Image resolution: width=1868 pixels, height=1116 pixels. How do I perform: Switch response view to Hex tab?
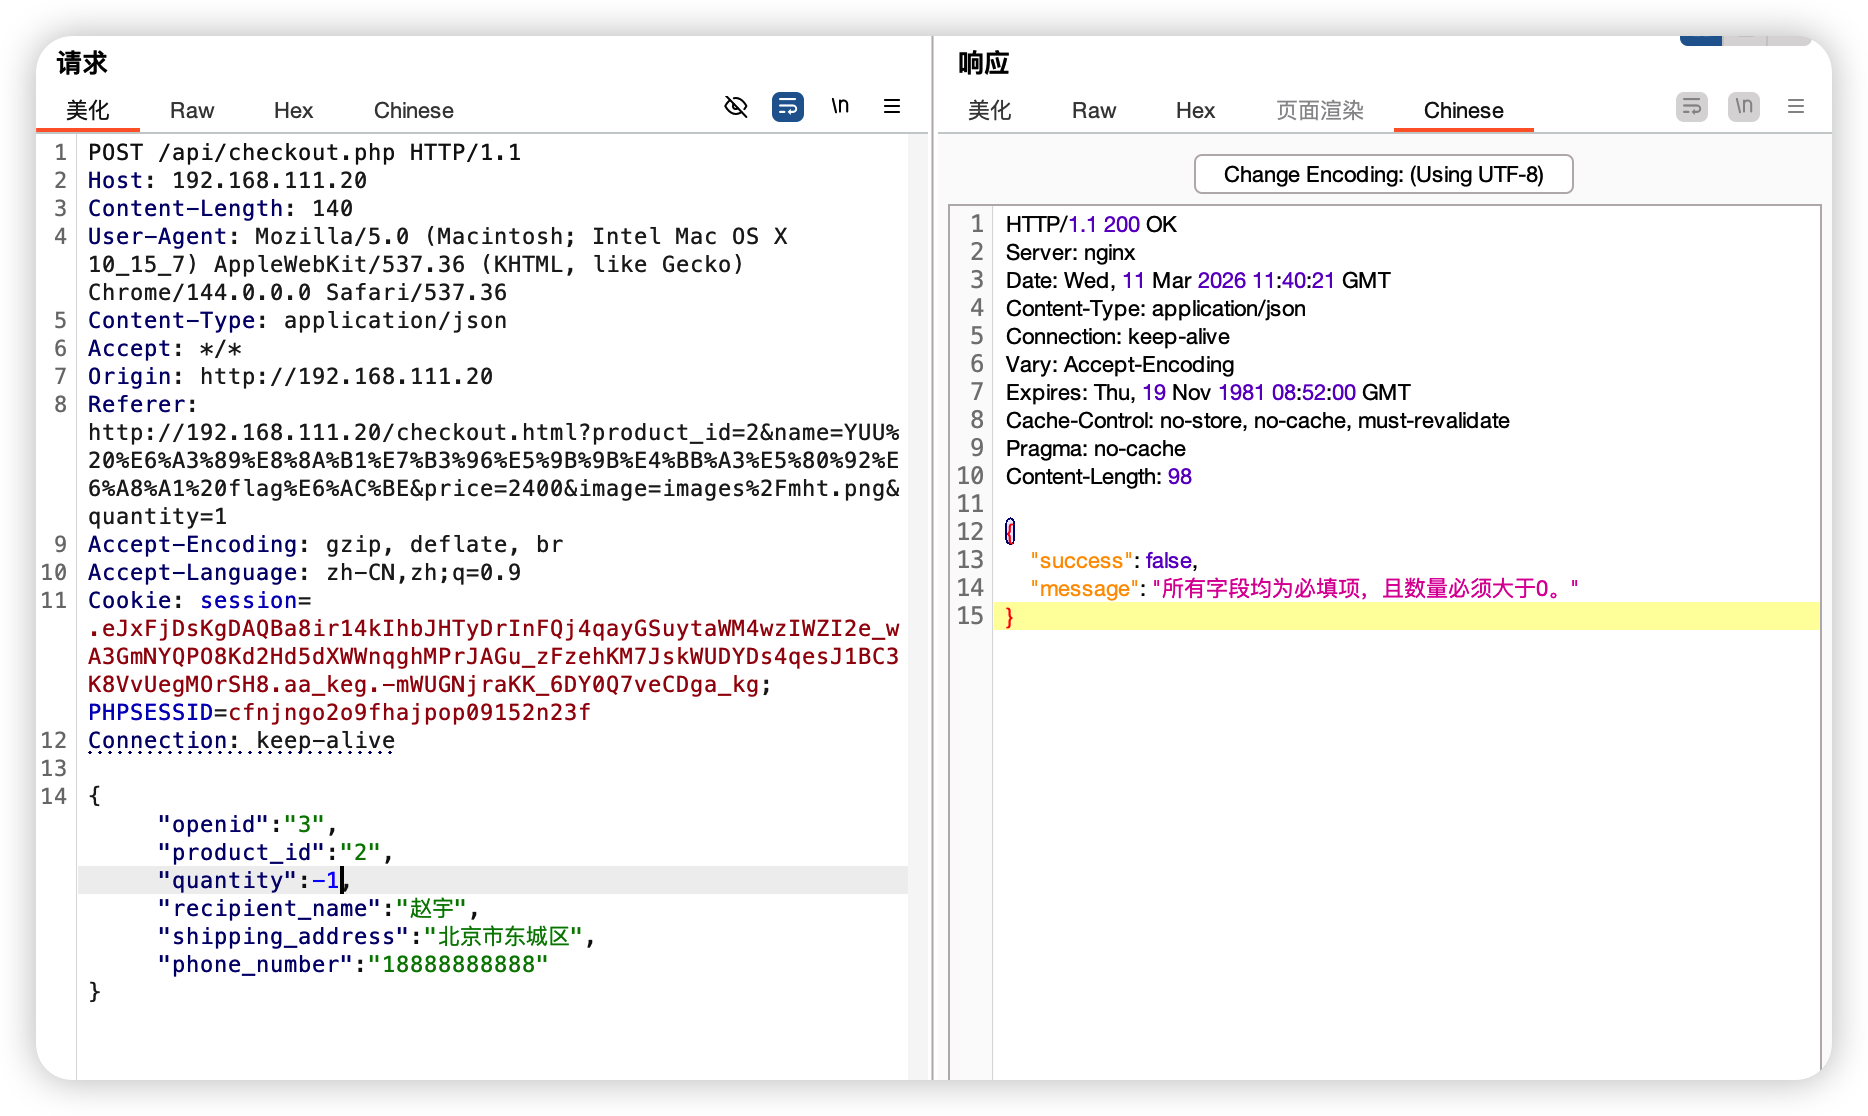[x=1195, y=111]
